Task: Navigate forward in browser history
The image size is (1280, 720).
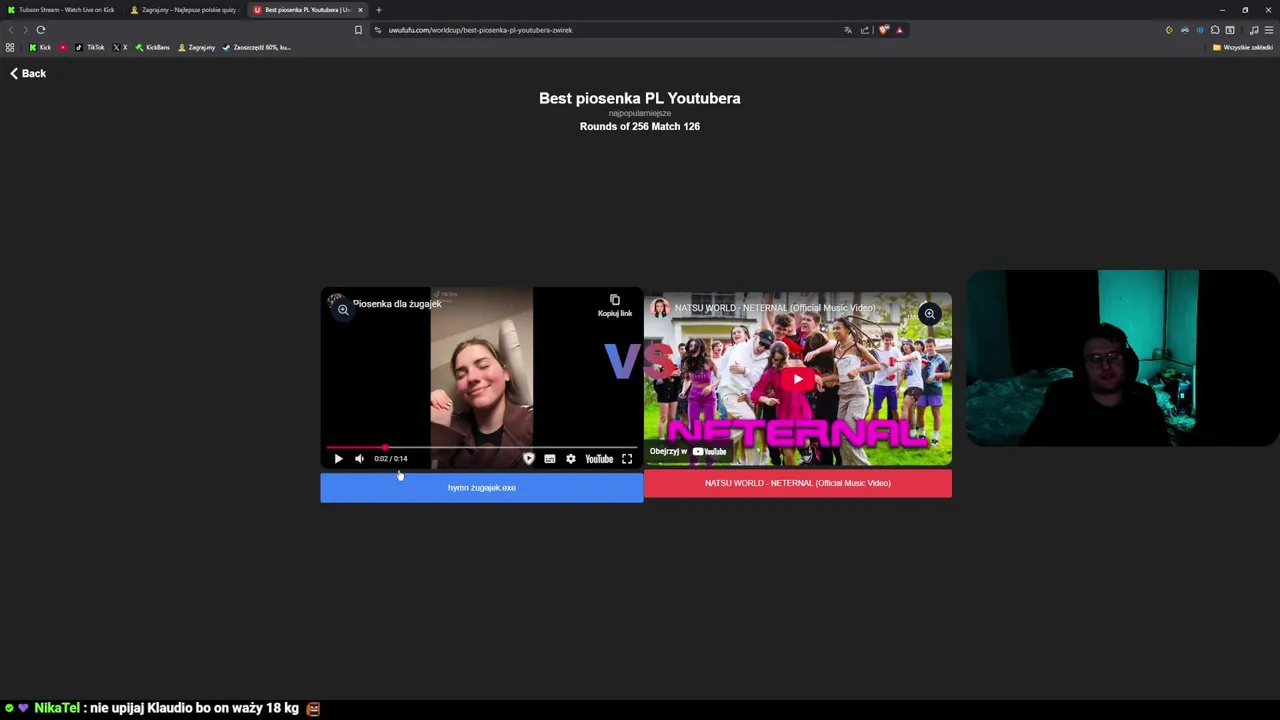Action: (x=25, y=30)
